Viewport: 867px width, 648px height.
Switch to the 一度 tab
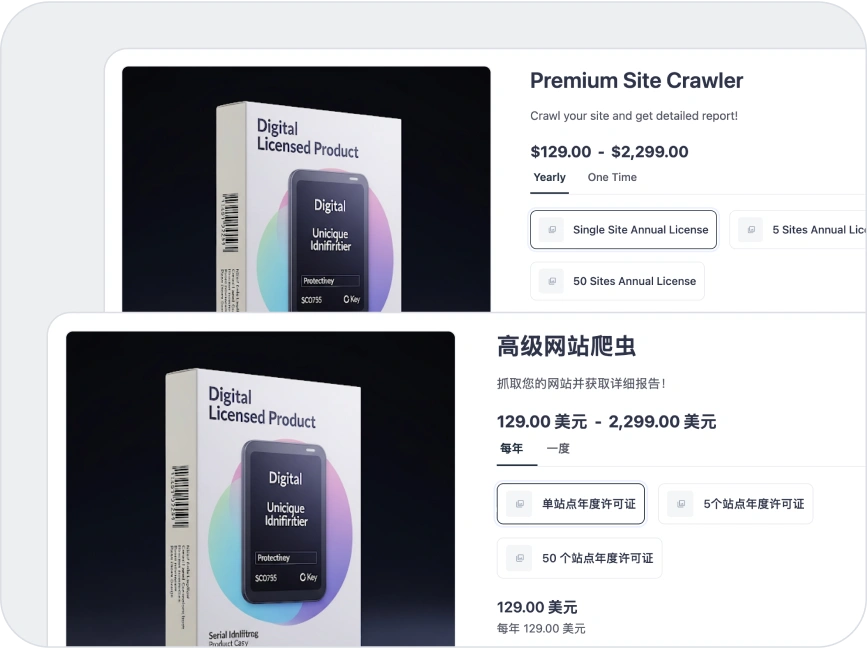[558, 448]
